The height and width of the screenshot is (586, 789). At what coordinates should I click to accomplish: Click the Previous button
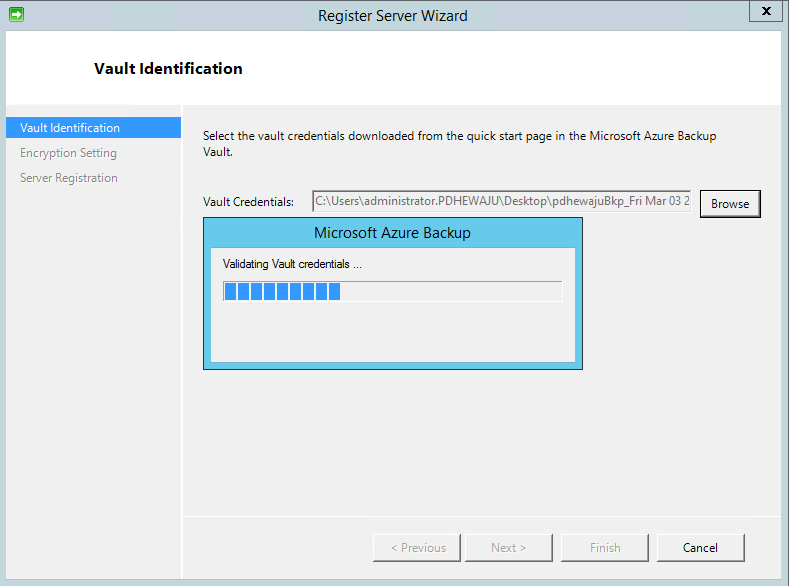click(417, 547)
